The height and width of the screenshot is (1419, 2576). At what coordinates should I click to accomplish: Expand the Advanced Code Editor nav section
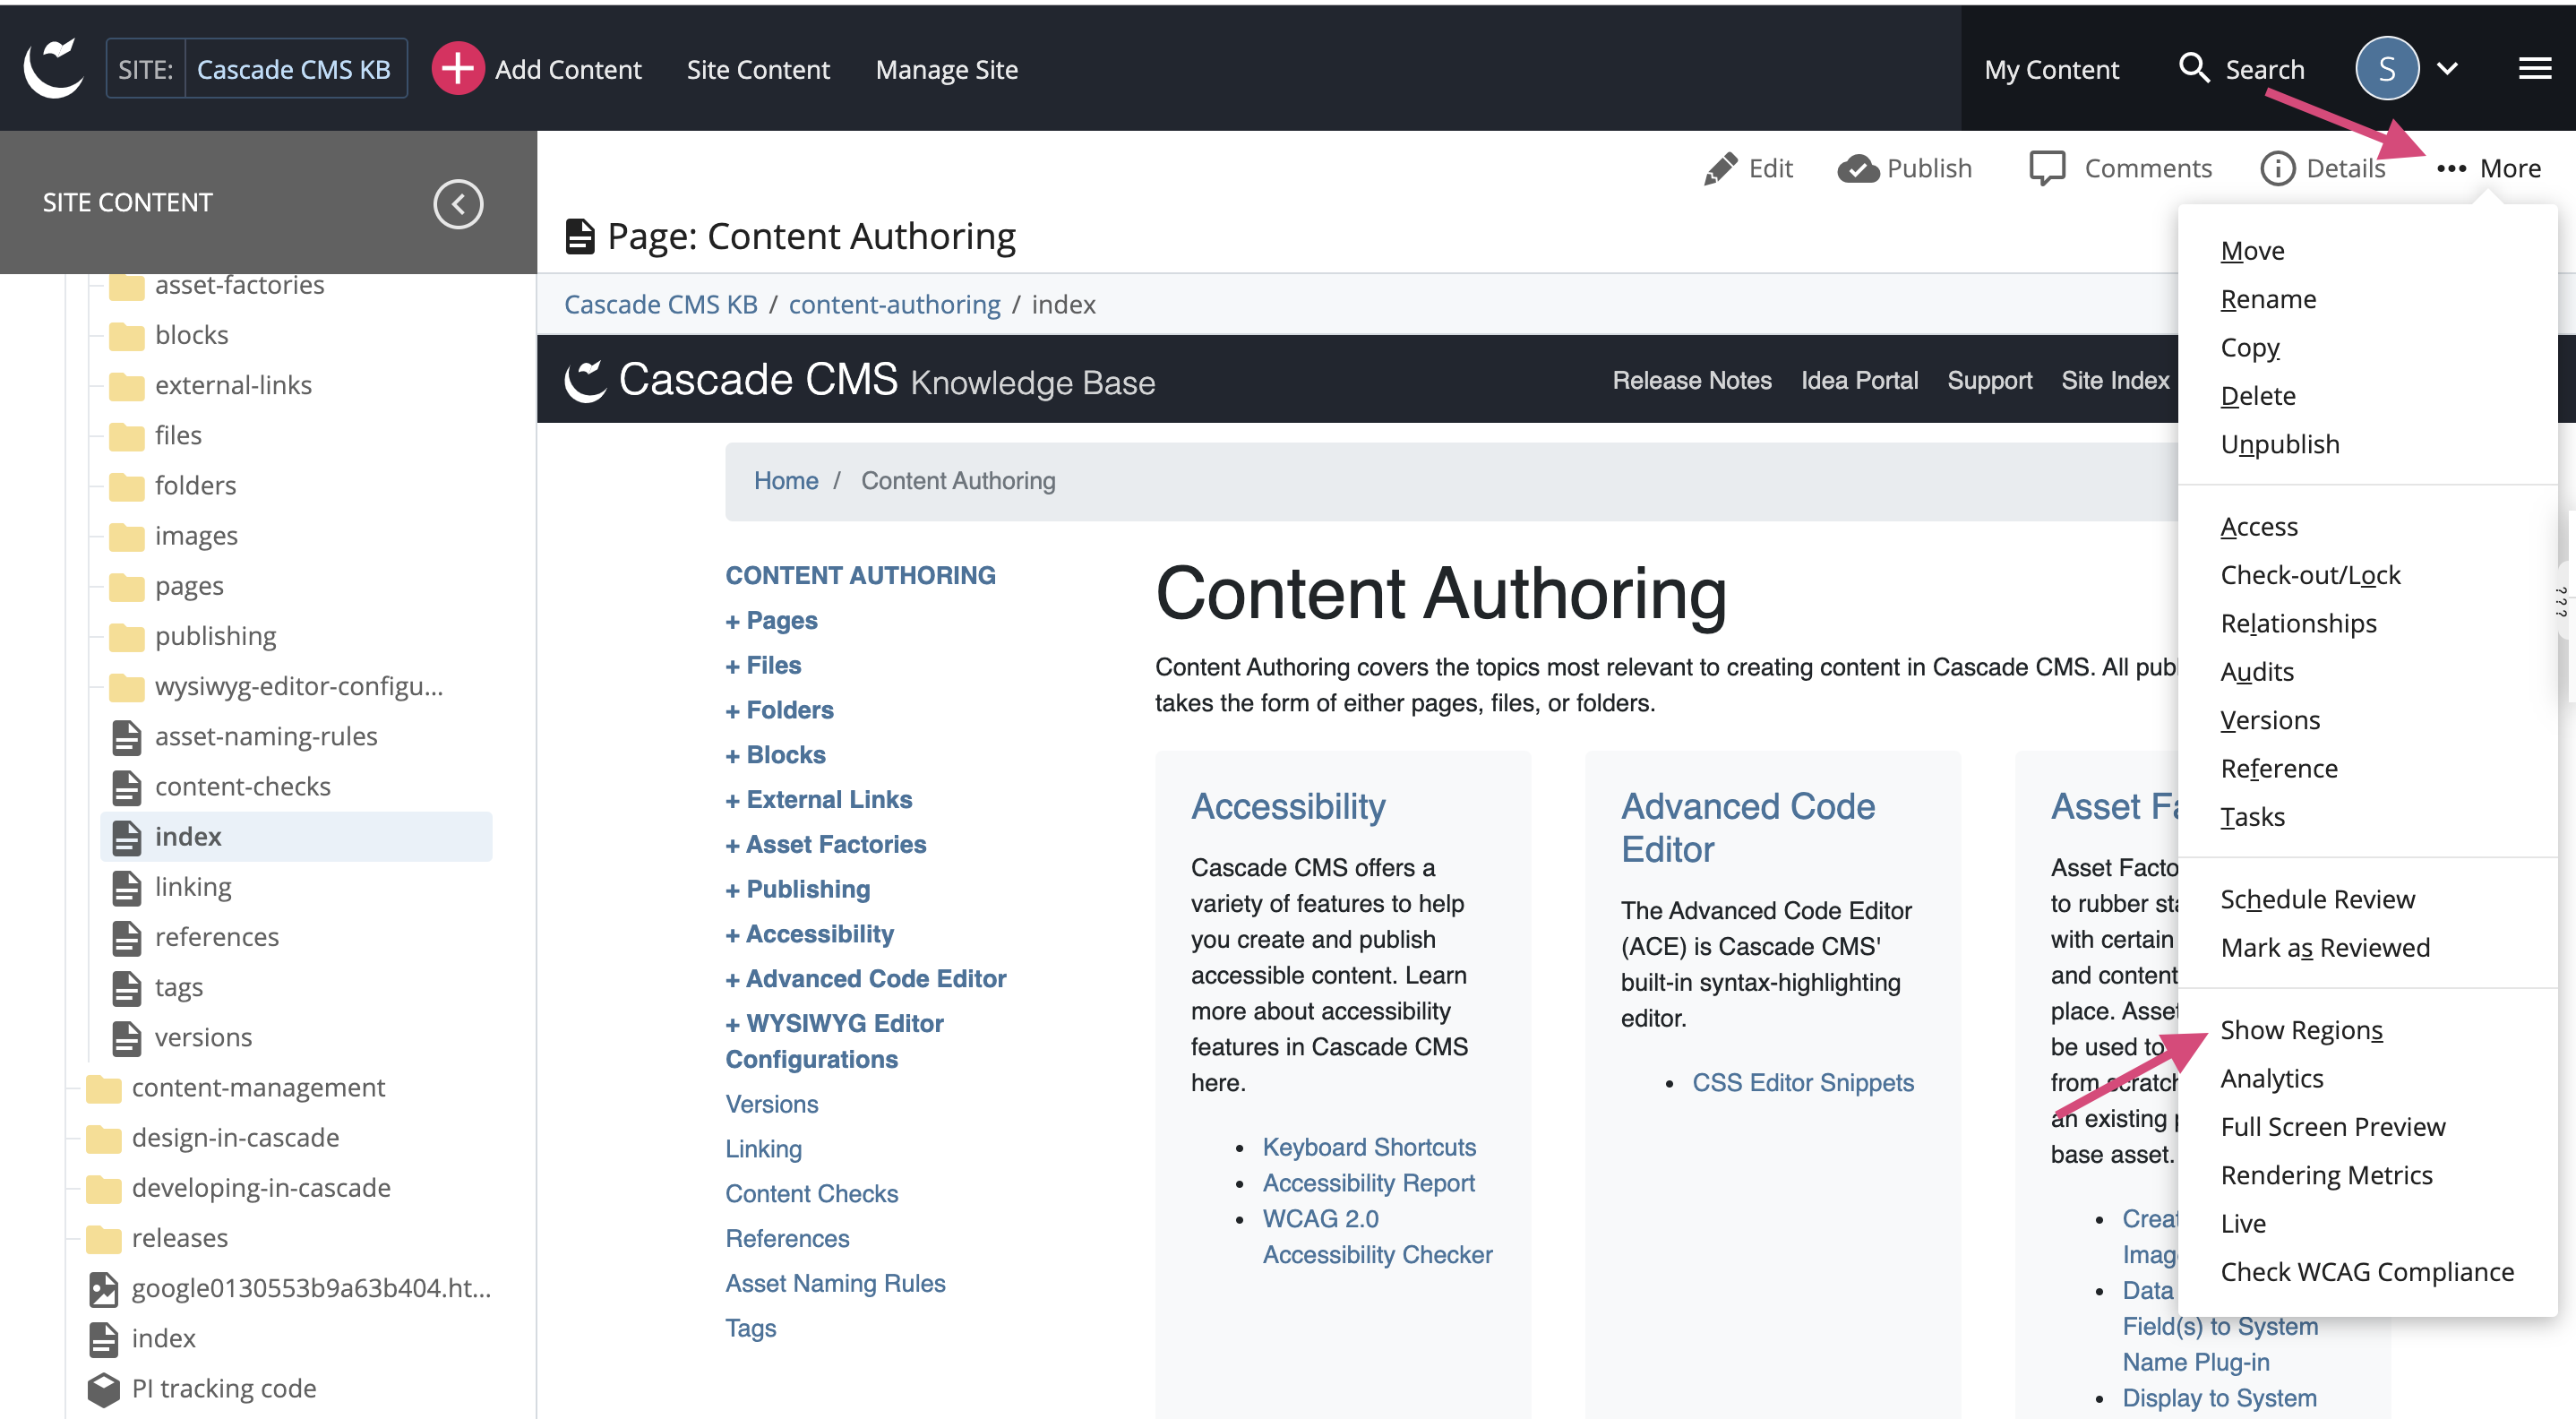[x=866, y=978]
